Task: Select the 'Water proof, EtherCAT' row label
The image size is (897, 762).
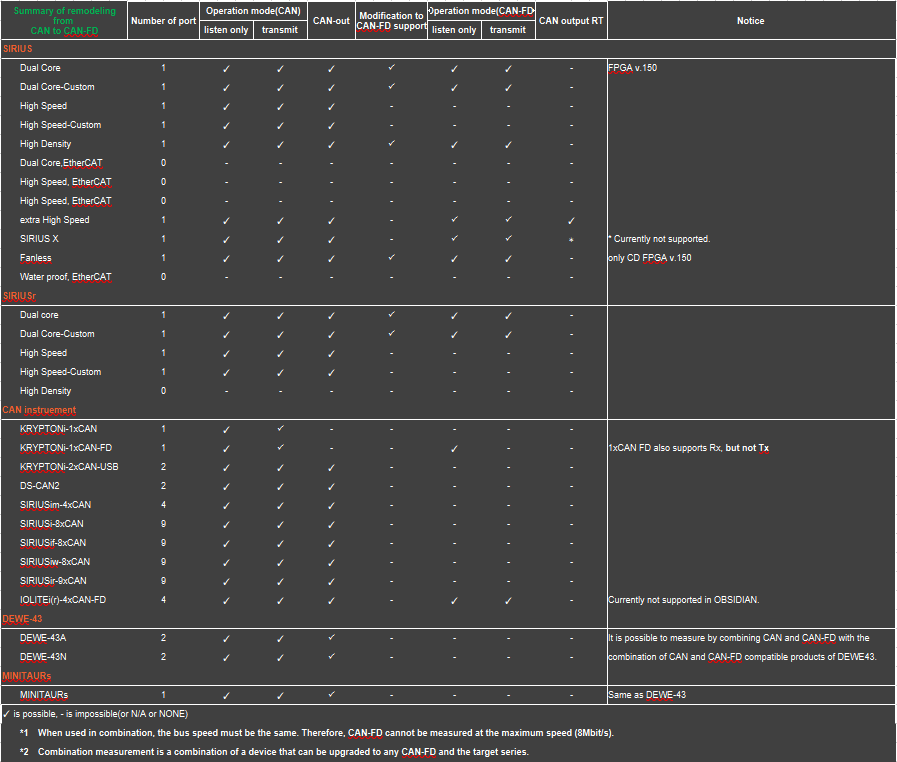Action: (x=66, y=276)
